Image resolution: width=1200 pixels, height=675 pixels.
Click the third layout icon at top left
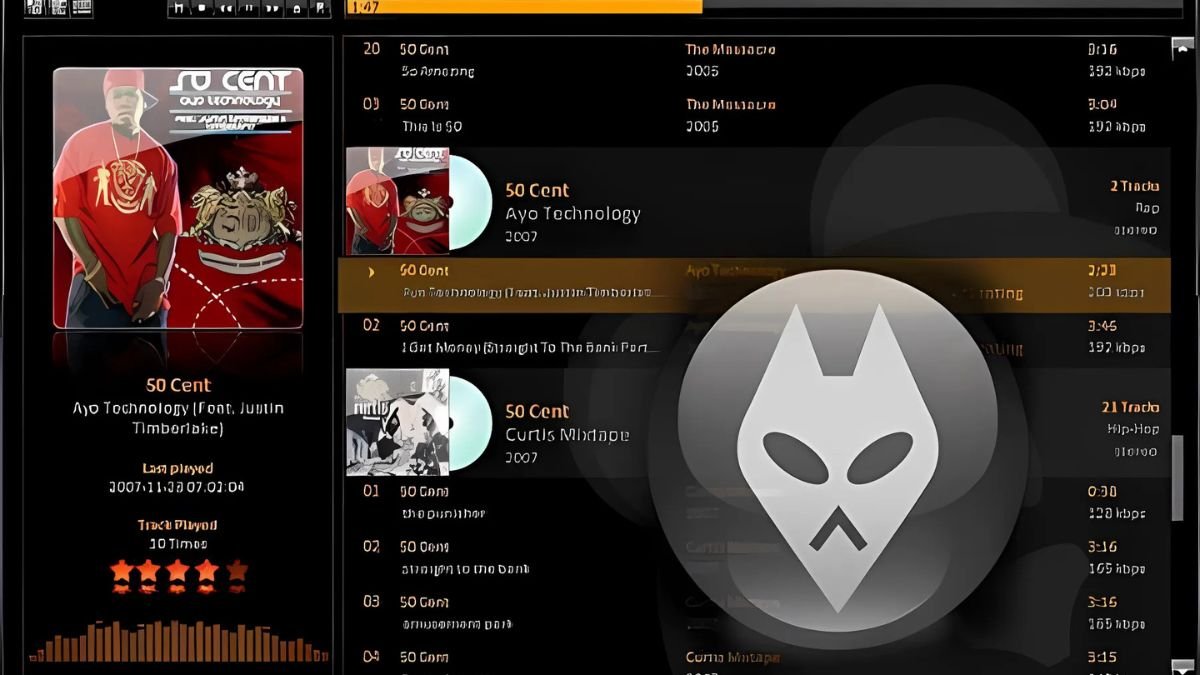pyautogui.click(x=81, y=8)
